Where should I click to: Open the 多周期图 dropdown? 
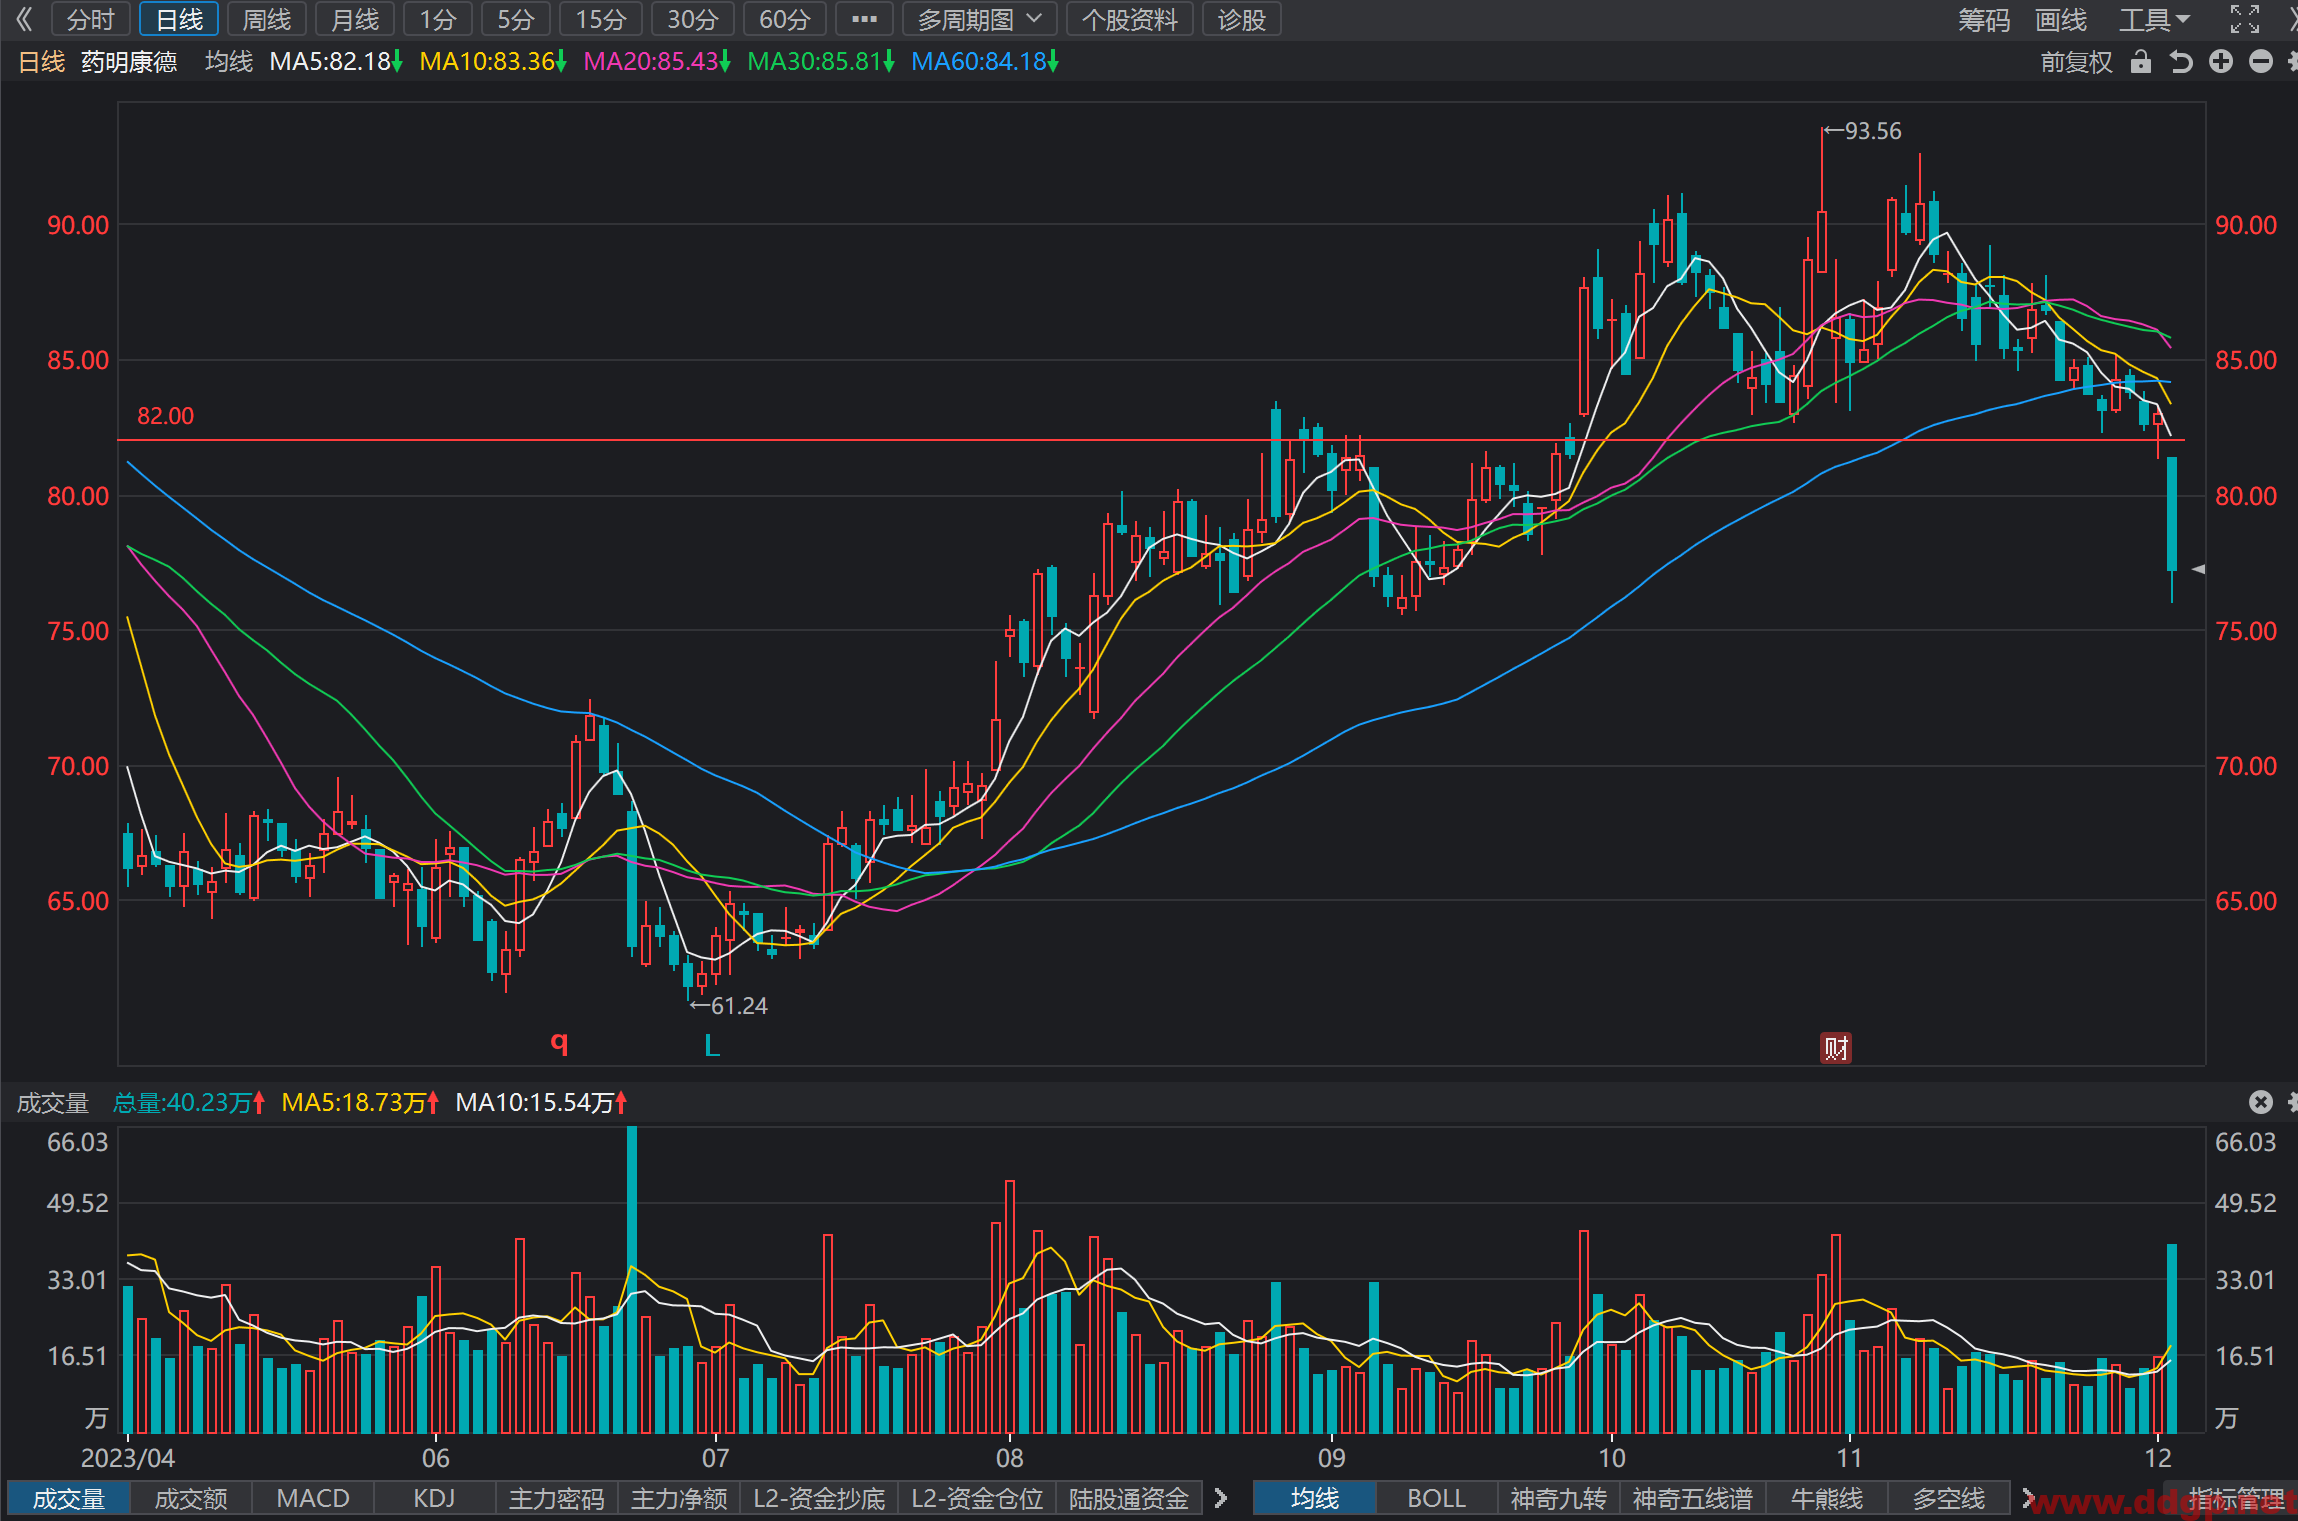point(978,19)
